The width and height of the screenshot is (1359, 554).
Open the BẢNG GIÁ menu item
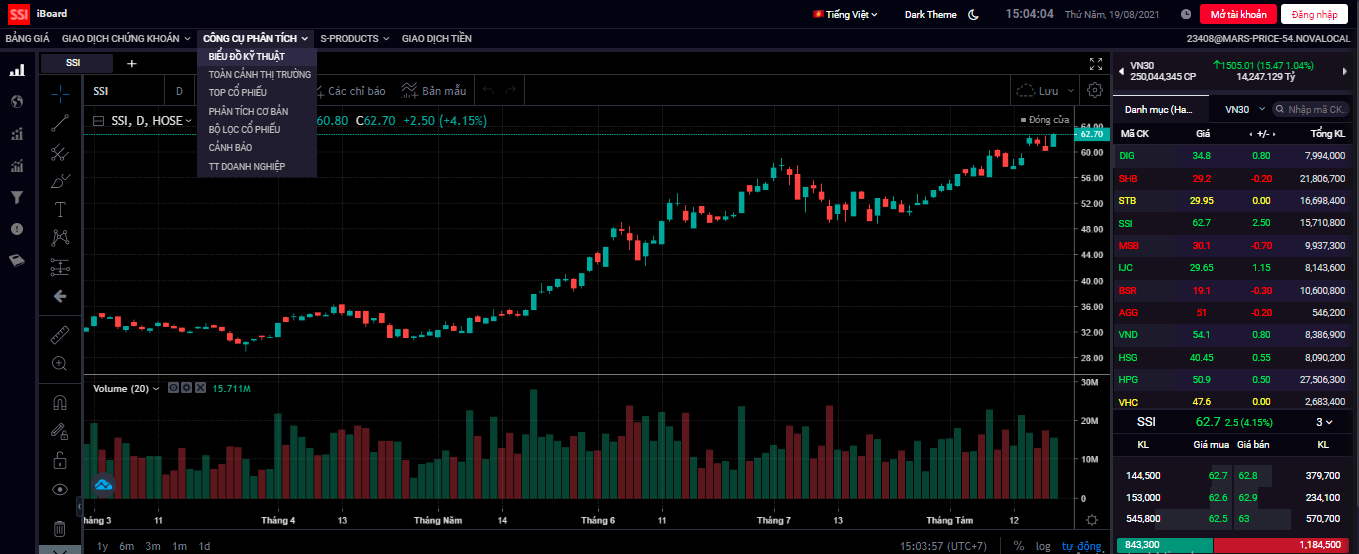[x=27, y=38]
